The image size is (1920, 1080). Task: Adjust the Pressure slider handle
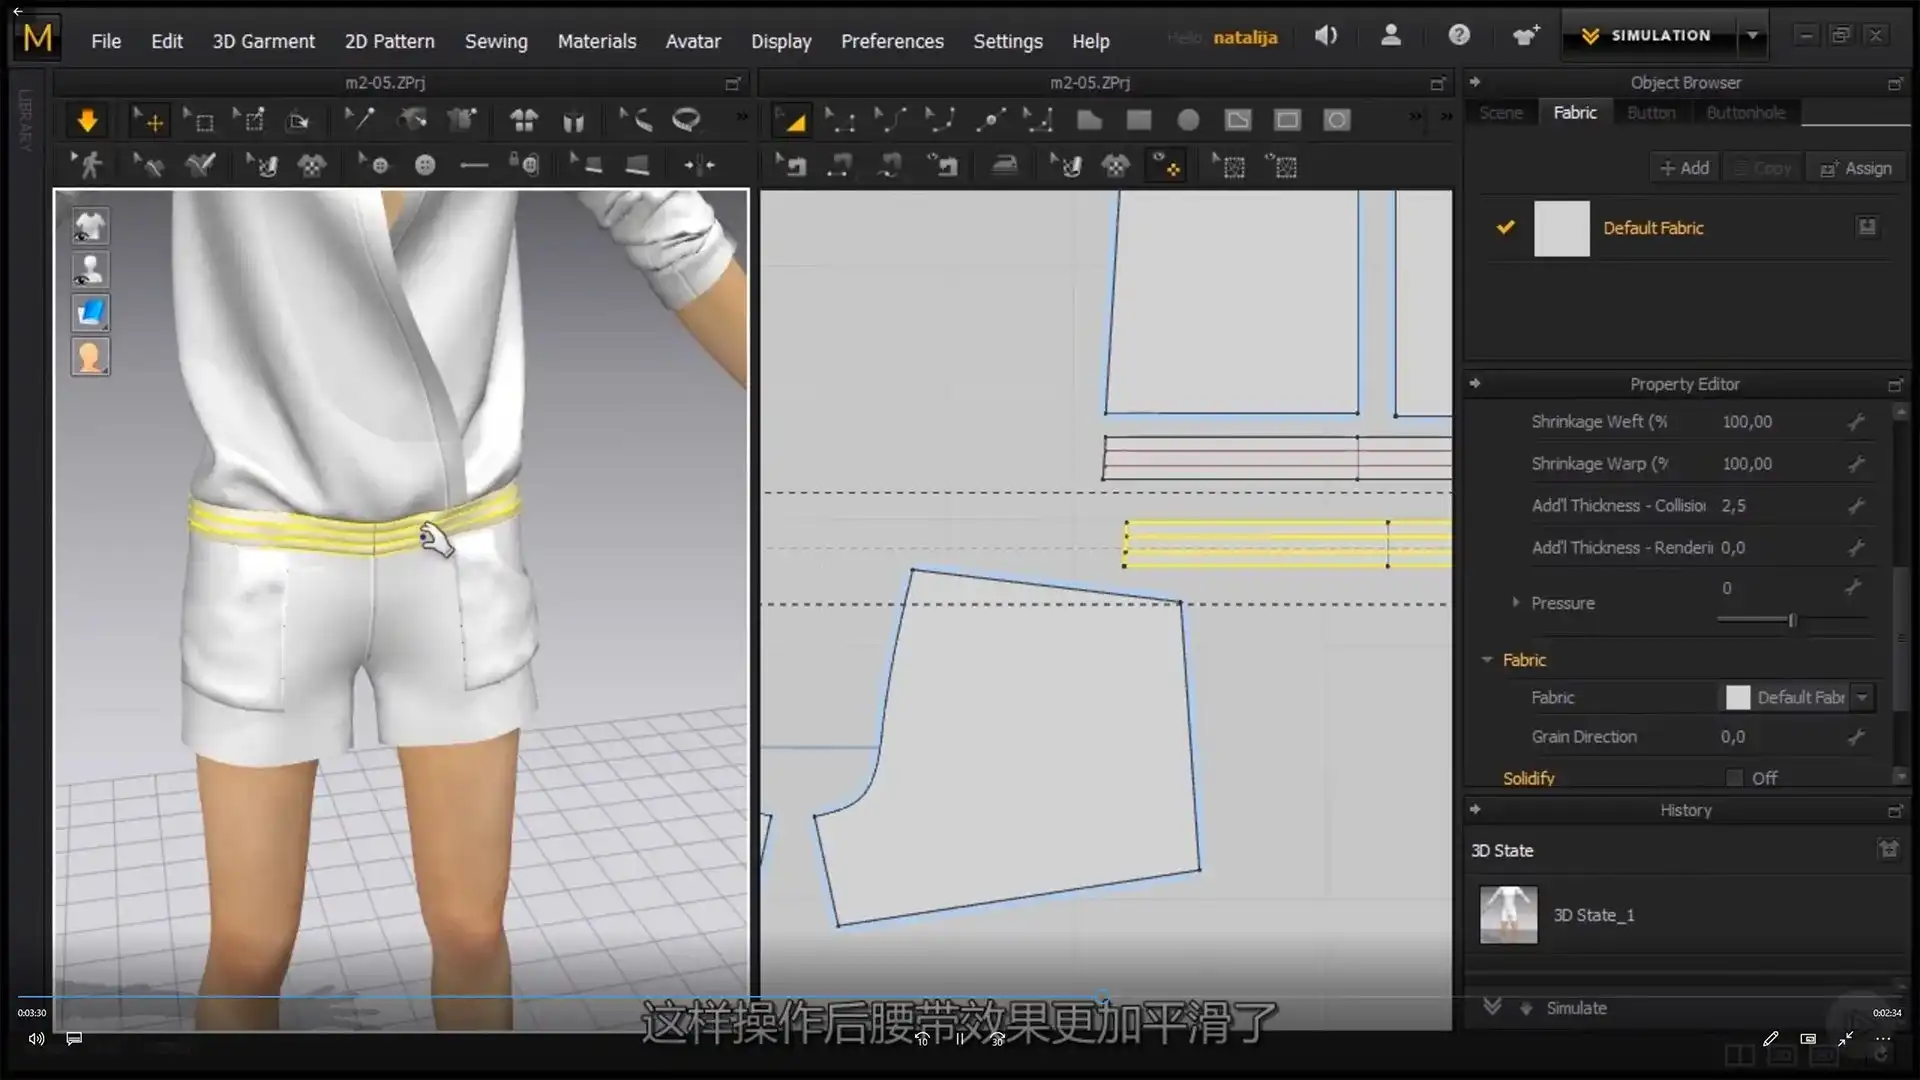click(1792, 620)
